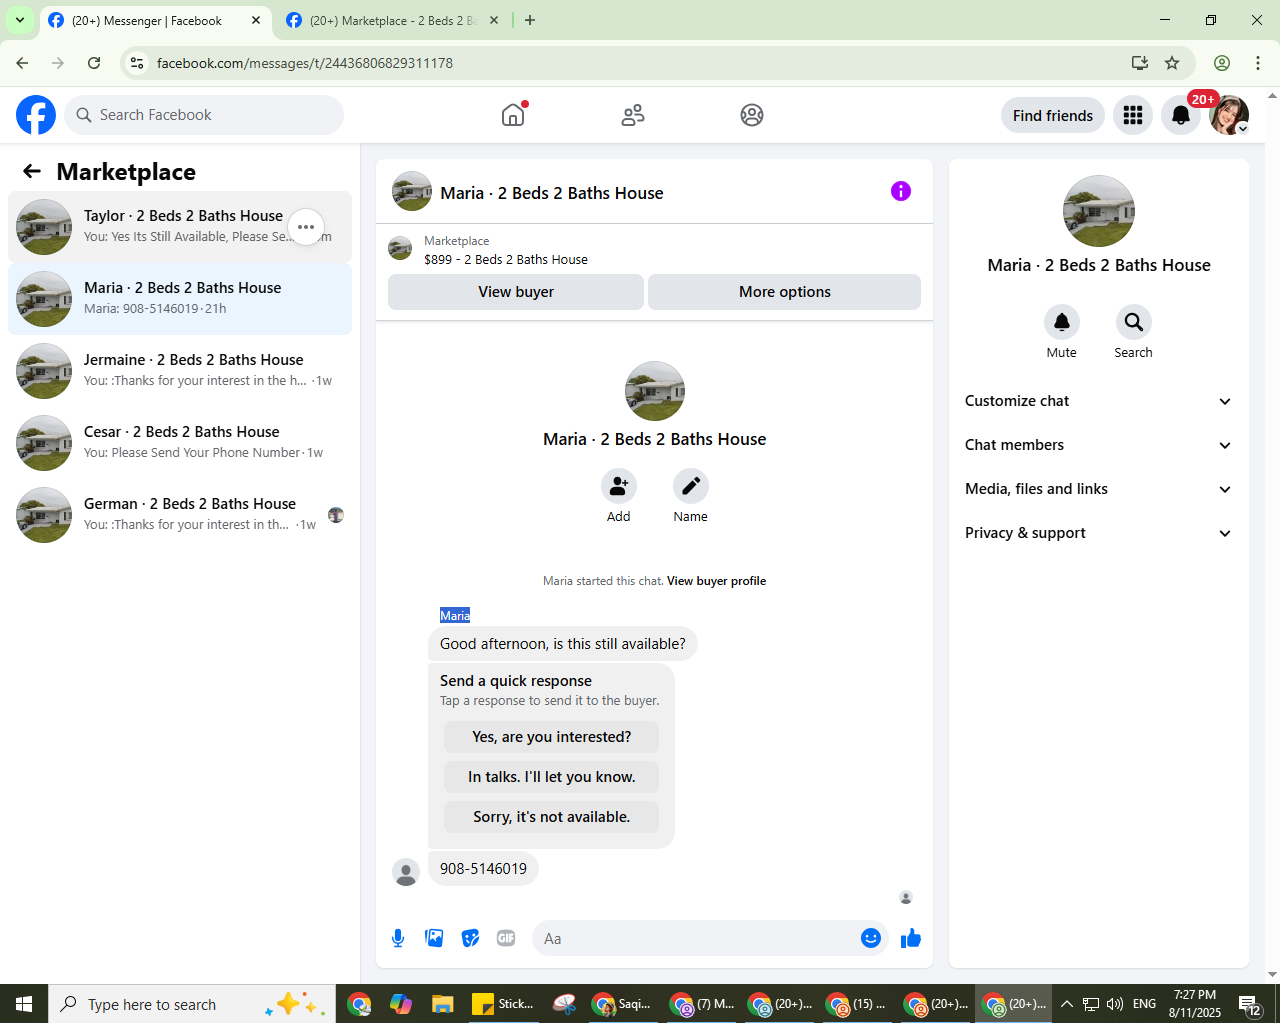Click the More options button

click(785, 292)
